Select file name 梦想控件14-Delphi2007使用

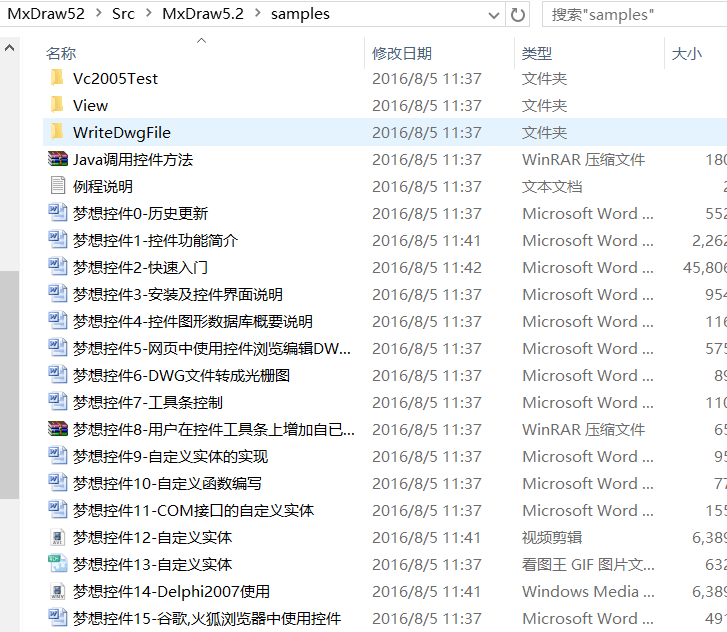click(x=171, y=591)
